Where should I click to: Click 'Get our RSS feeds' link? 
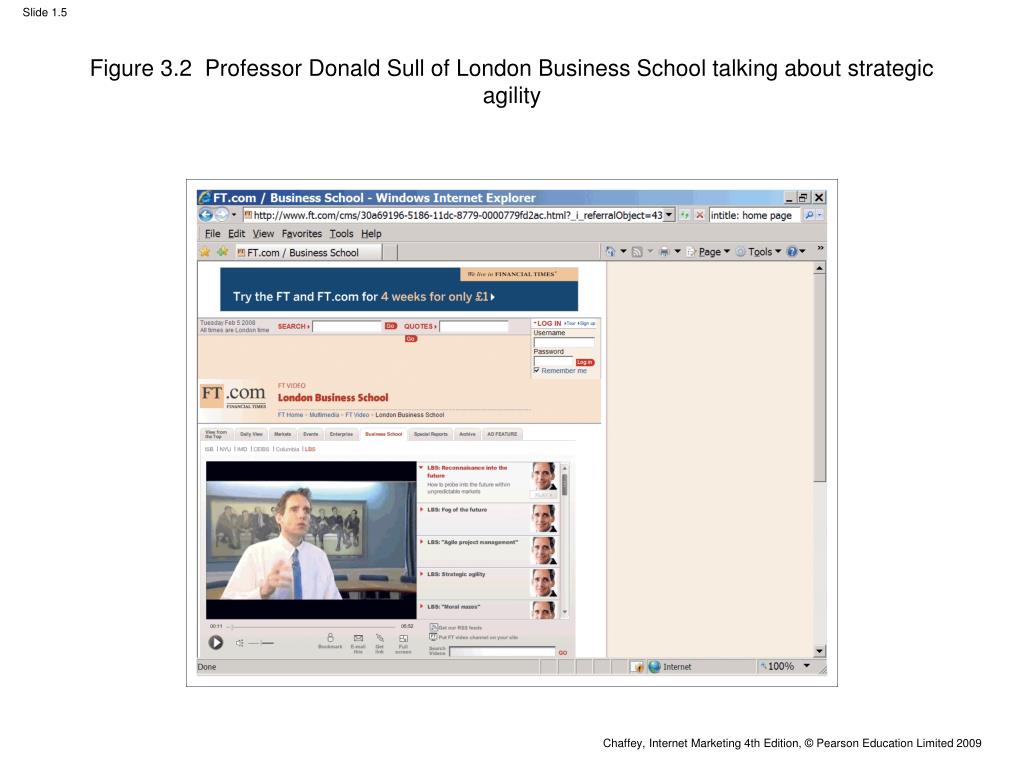tap(456, 628)
